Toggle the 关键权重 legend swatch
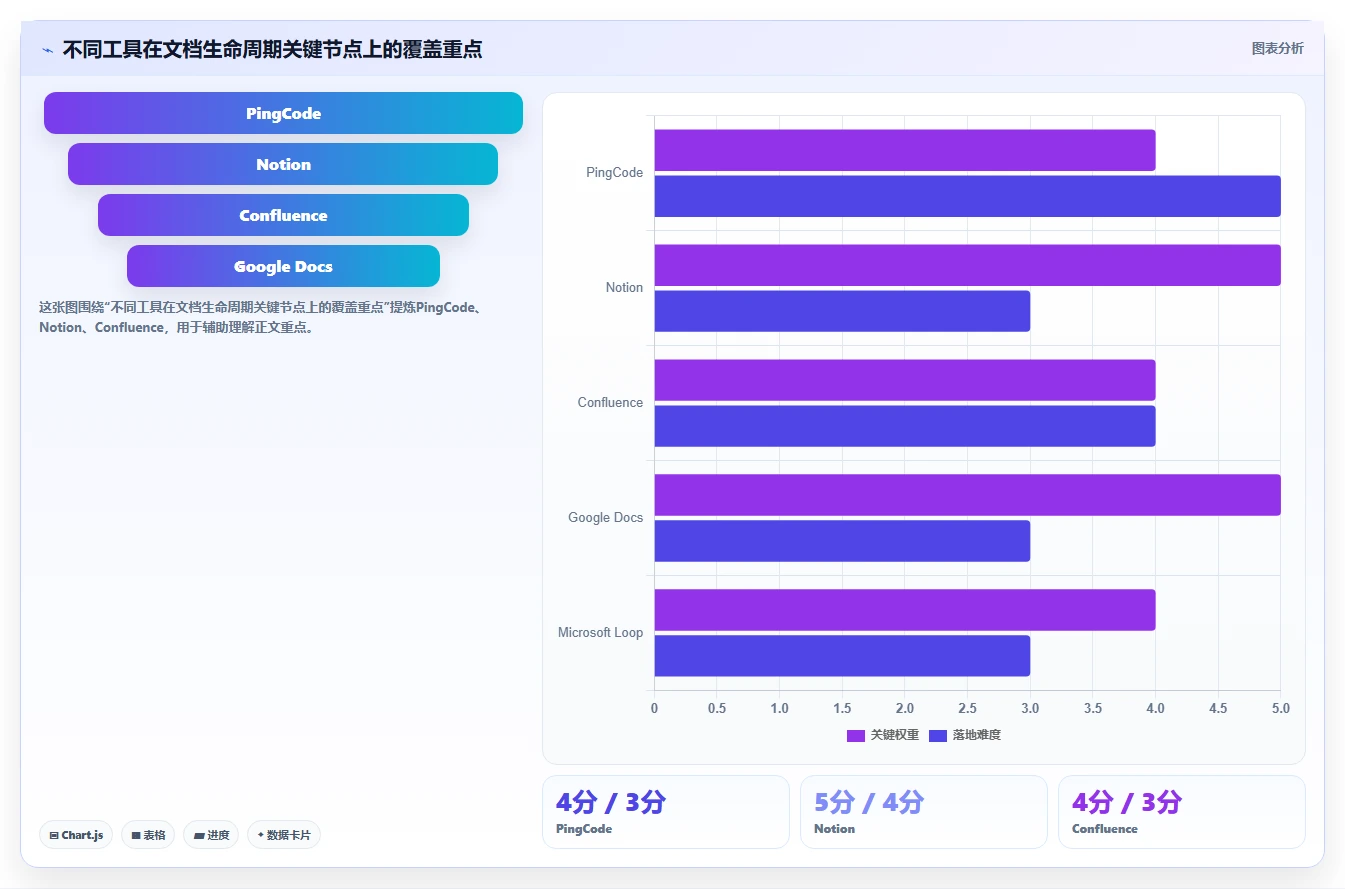Viewport: 1345px width, 889px height. (856, 735)
